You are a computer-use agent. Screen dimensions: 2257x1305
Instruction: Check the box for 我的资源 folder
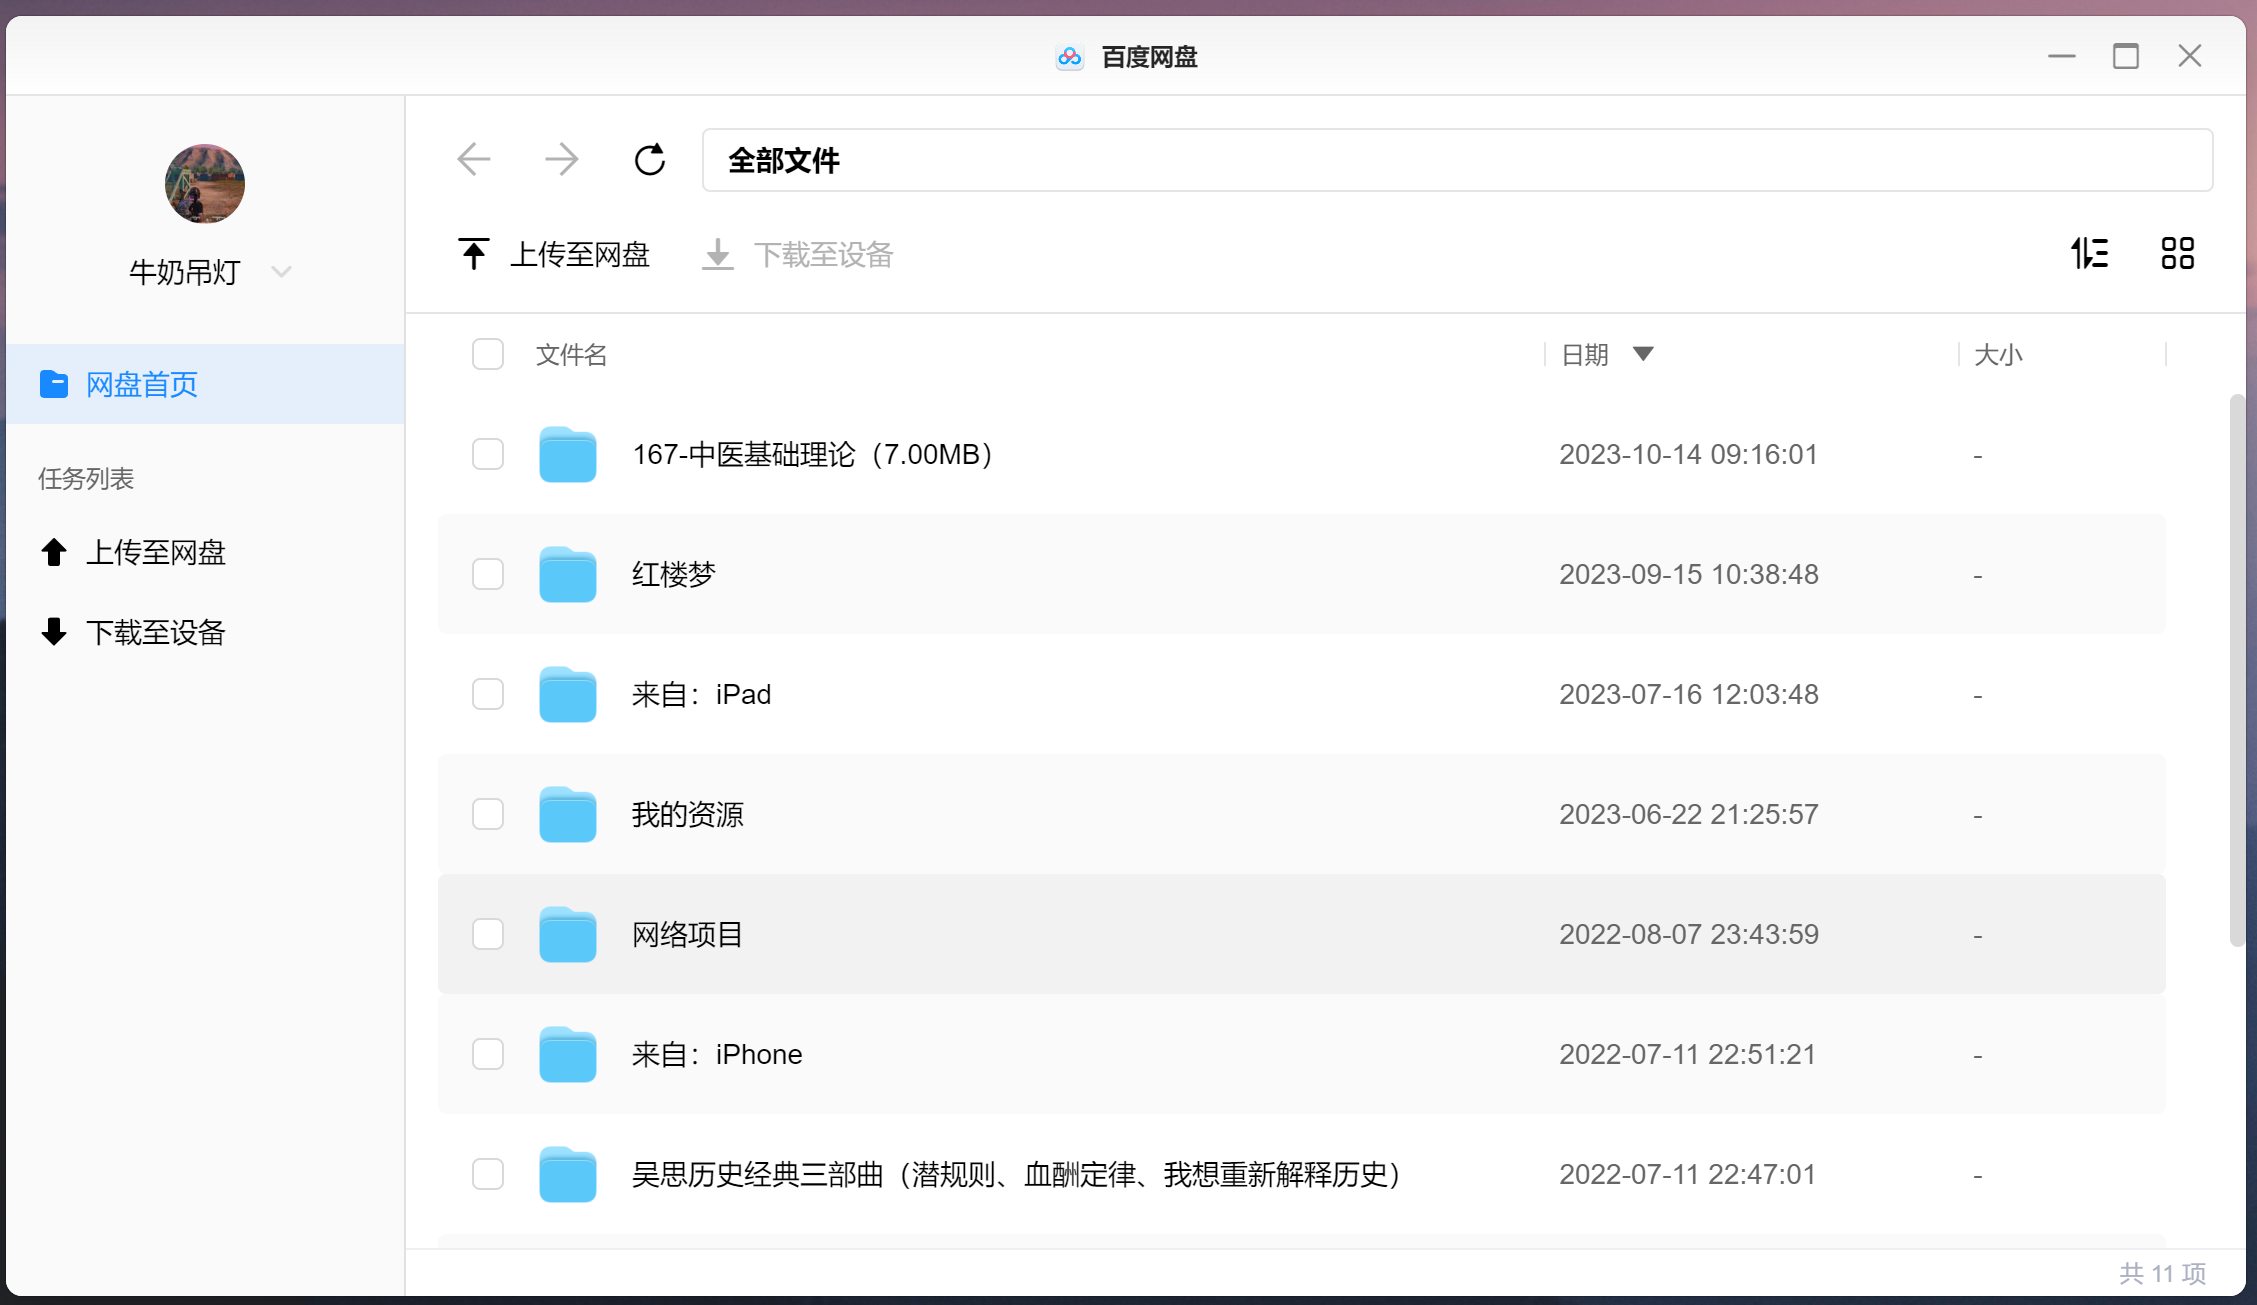coord(488,814)
